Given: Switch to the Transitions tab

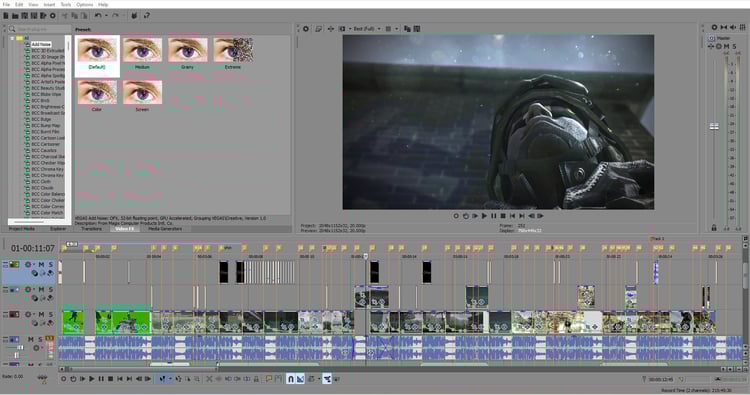Looking at the screenshot, I should 91,229.
